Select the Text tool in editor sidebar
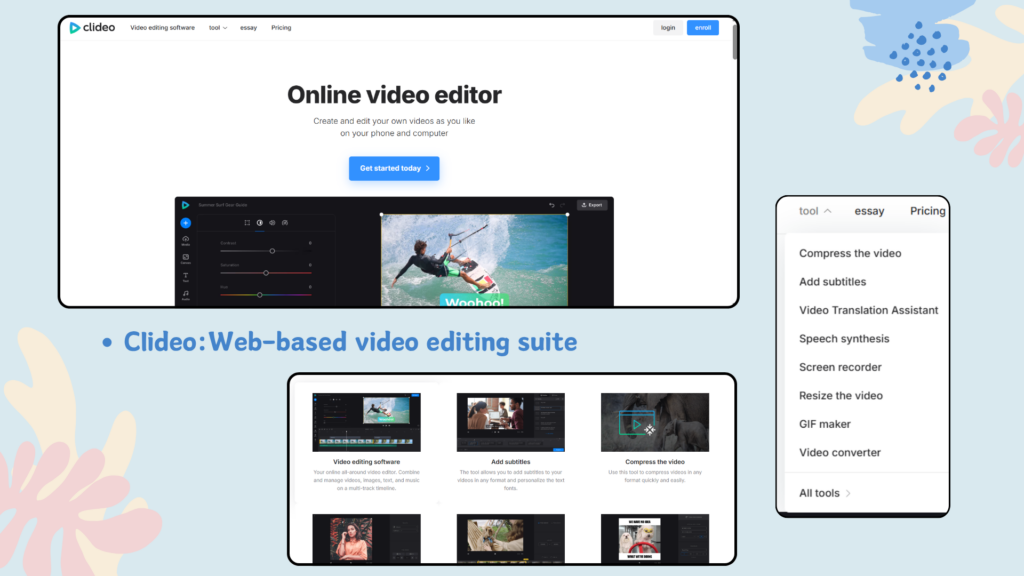The height and width of the screenshot is (576, 1024). pyautogui.click(x=185, y=277)
